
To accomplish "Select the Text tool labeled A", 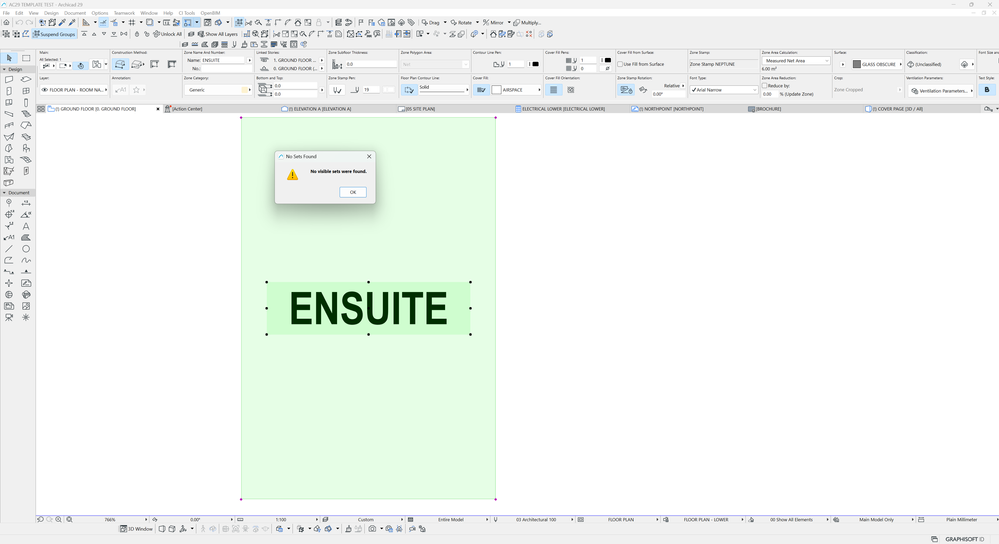I will tap(26, 226).
